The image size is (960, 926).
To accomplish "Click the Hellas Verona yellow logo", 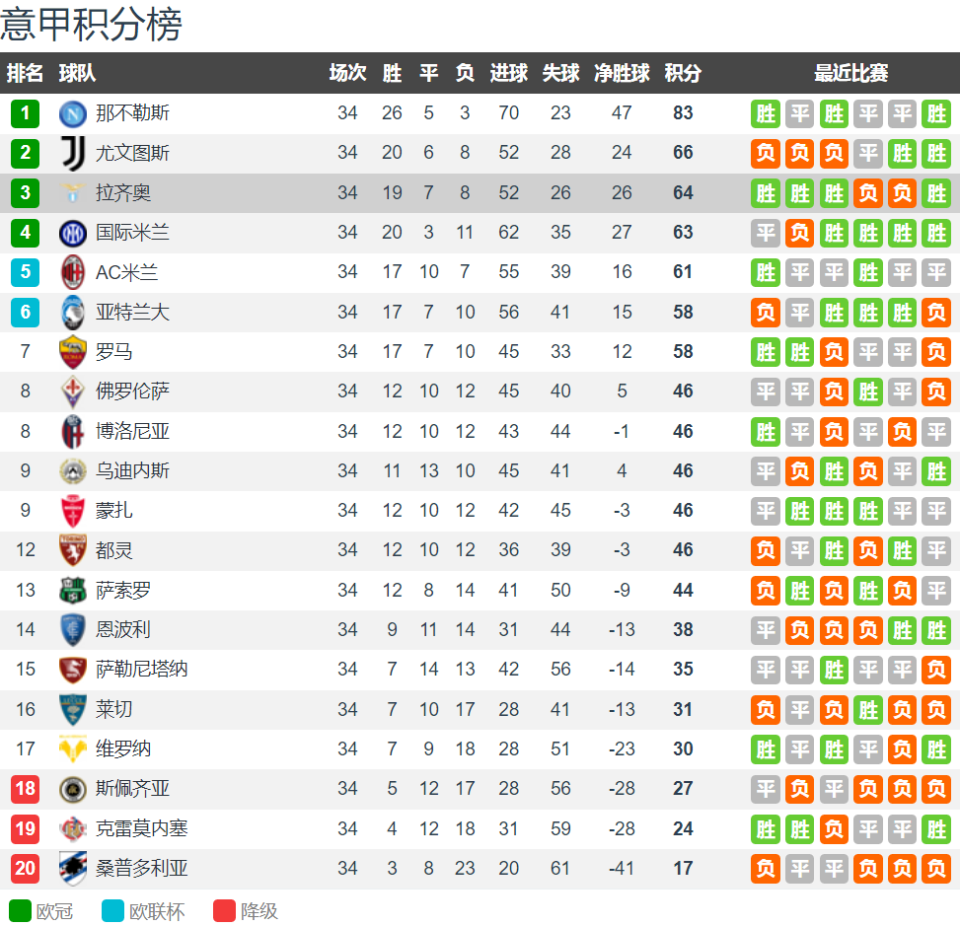I will pos(73,749).
